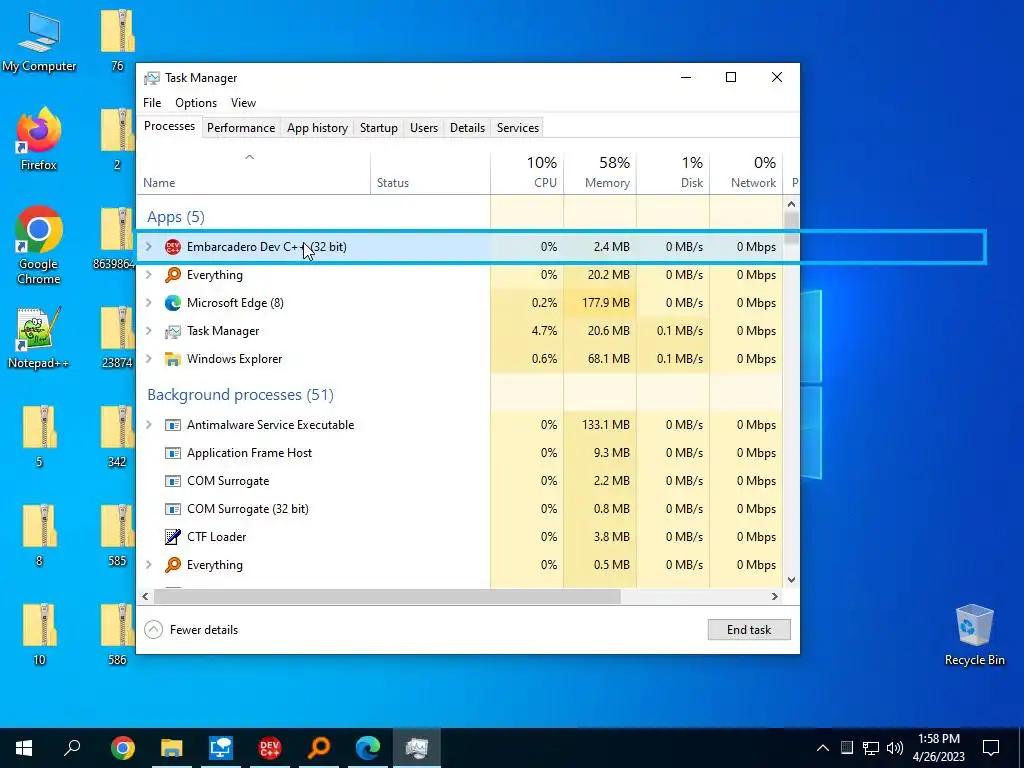
Task: Open File Explorer from the taskbar
Action: [172, 748]
